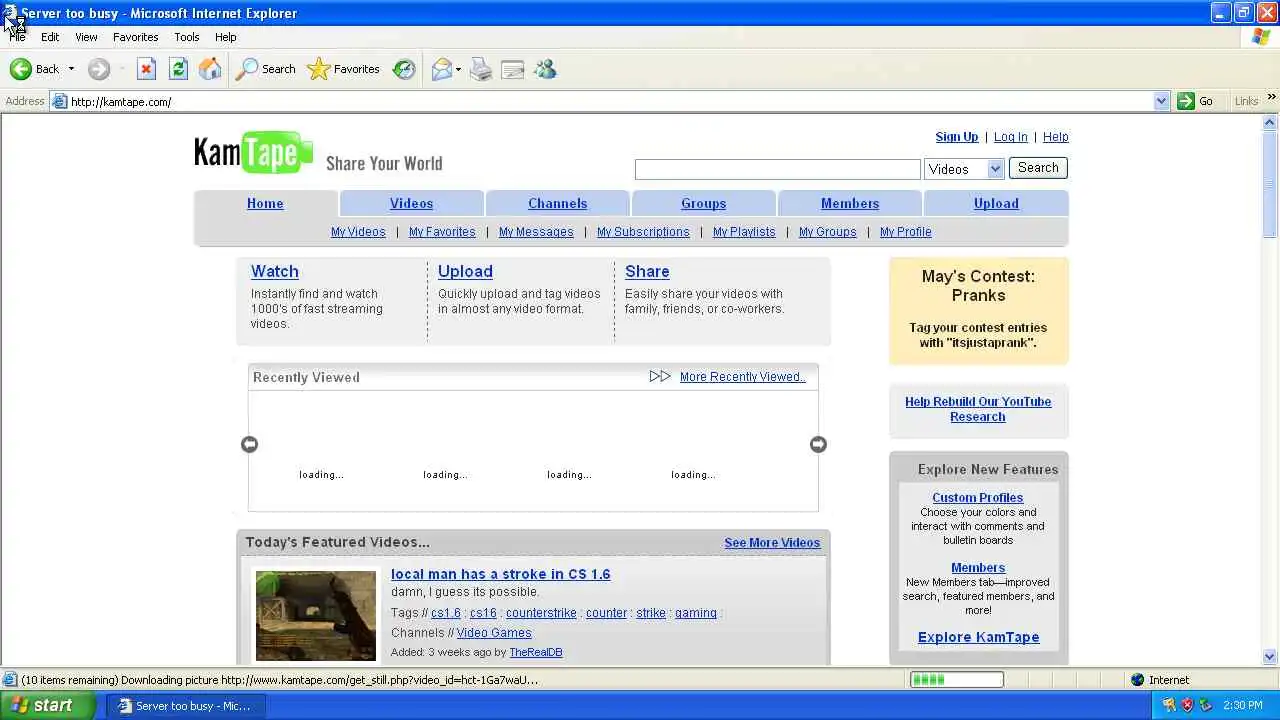Viewport: 1280px width, 720px height.
Task: Click the page icon in address bar
Action: tap(60, 101)
